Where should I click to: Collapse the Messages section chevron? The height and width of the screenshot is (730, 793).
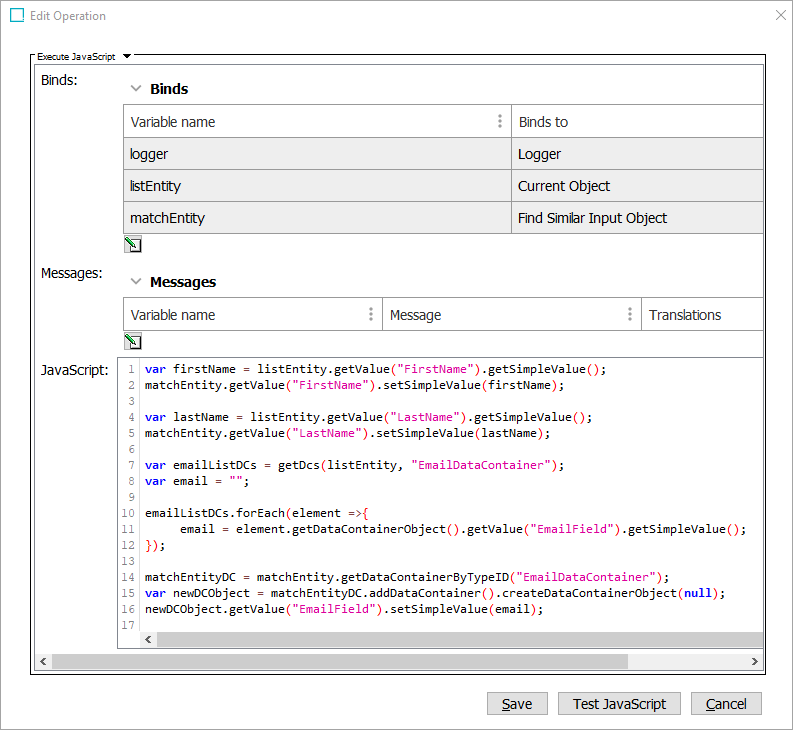[x=136, y=282]
